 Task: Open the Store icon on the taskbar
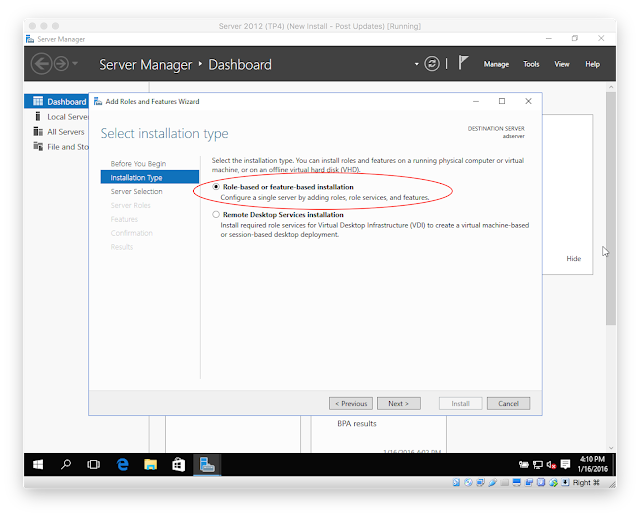[x=178, y=465]
